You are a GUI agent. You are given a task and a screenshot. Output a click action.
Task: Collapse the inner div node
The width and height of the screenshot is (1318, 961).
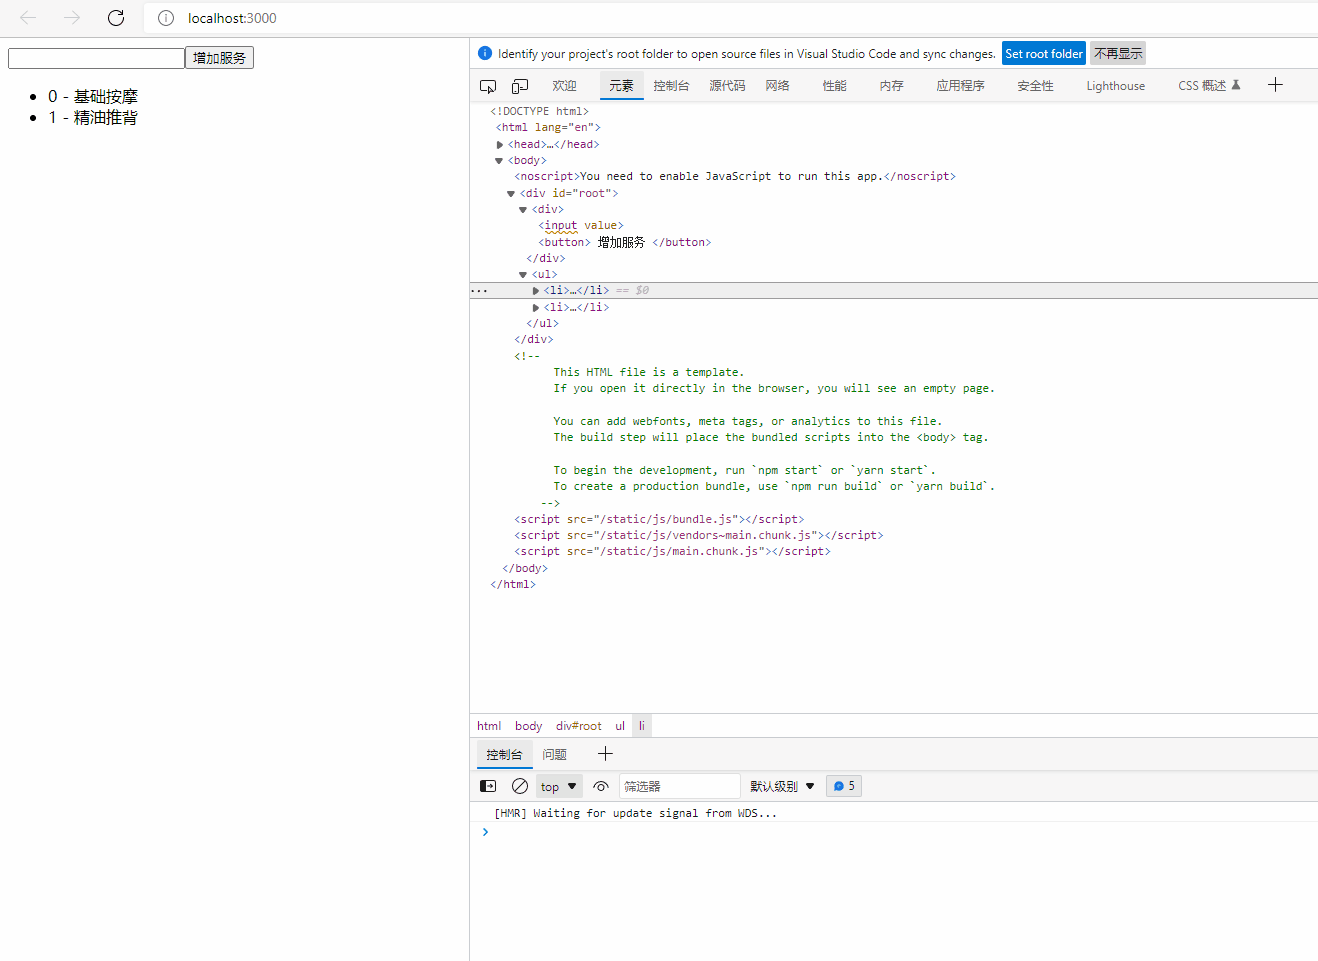(x=523, y=210)
